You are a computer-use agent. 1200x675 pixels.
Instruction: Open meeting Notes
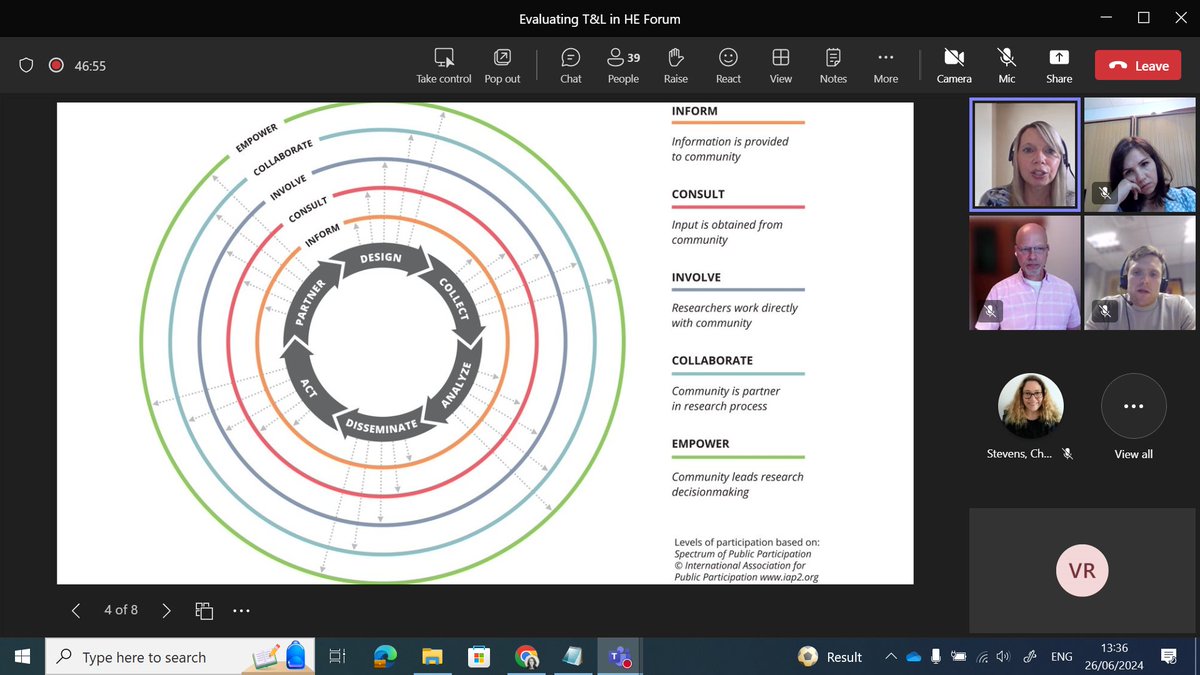[x=832, y=65]
